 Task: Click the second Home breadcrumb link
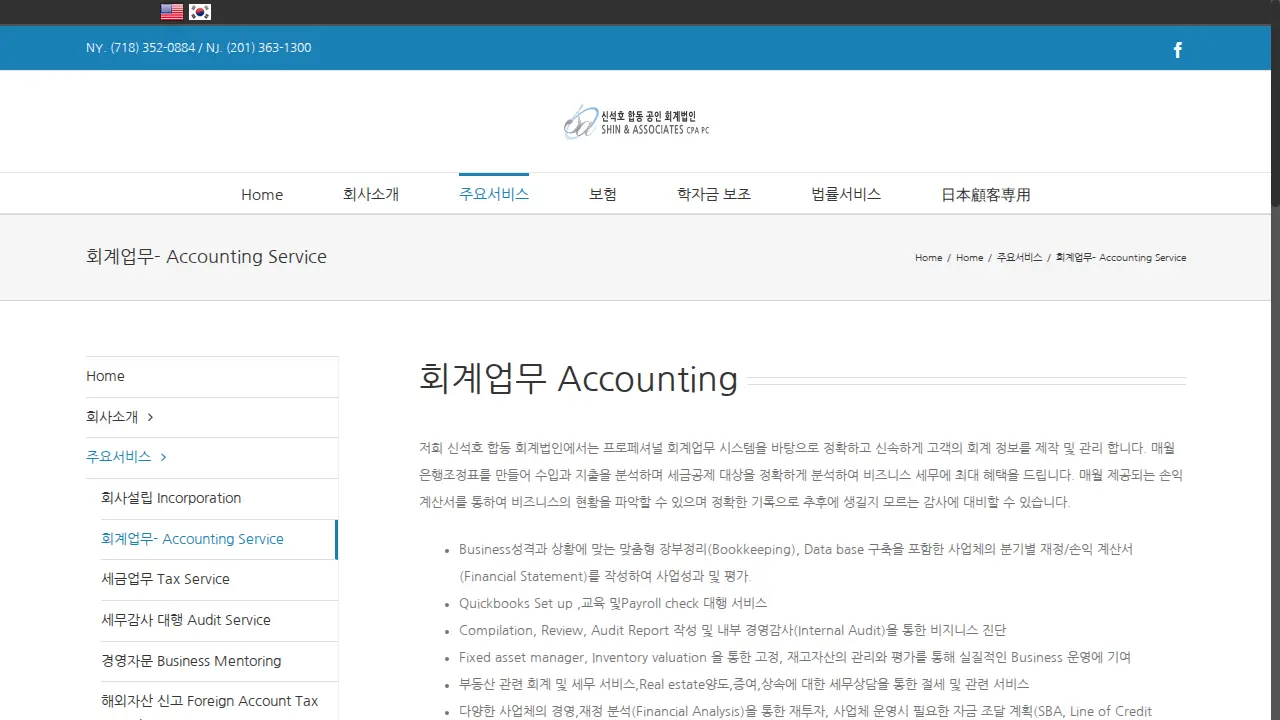[x=969, y=258]
